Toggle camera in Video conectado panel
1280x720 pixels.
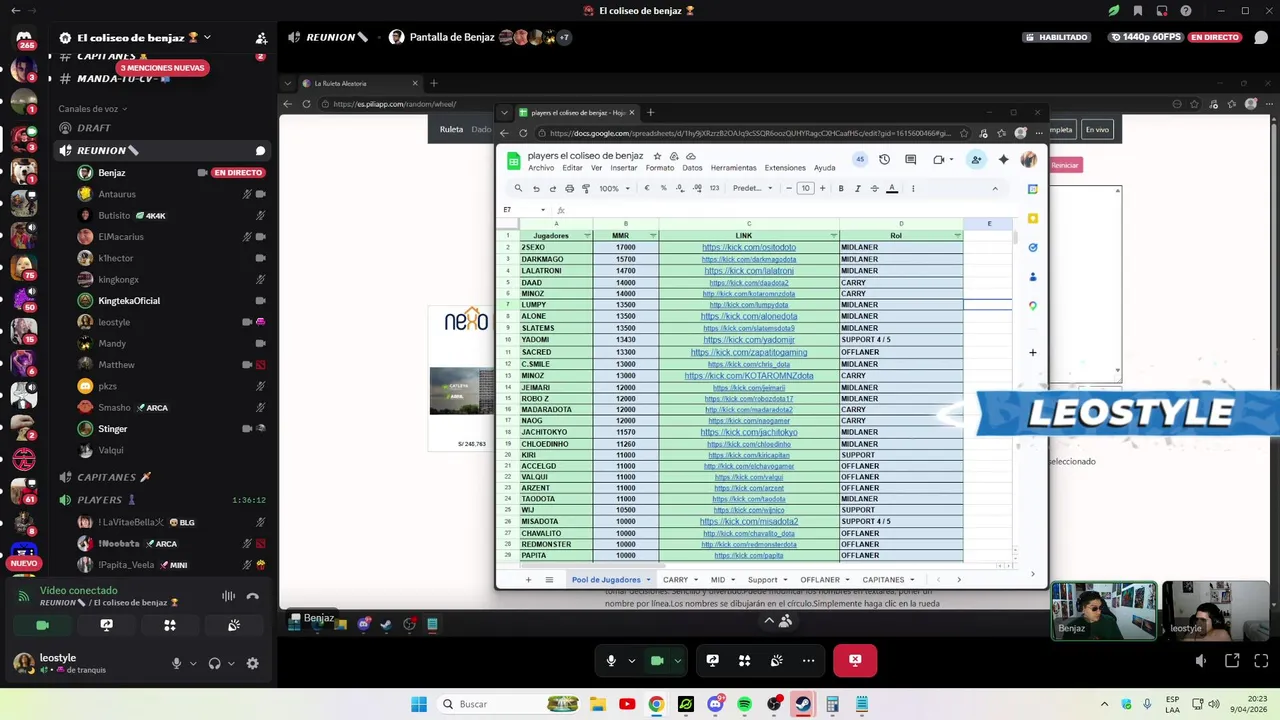(x=42, y=625)
